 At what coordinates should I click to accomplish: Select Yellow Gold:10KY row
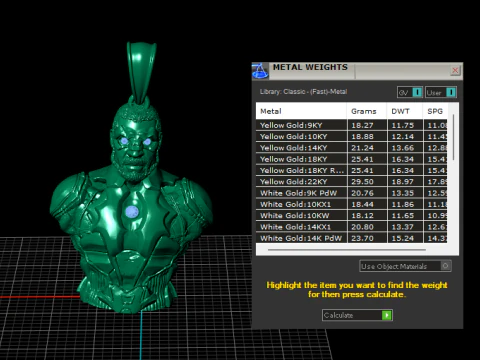352,136
